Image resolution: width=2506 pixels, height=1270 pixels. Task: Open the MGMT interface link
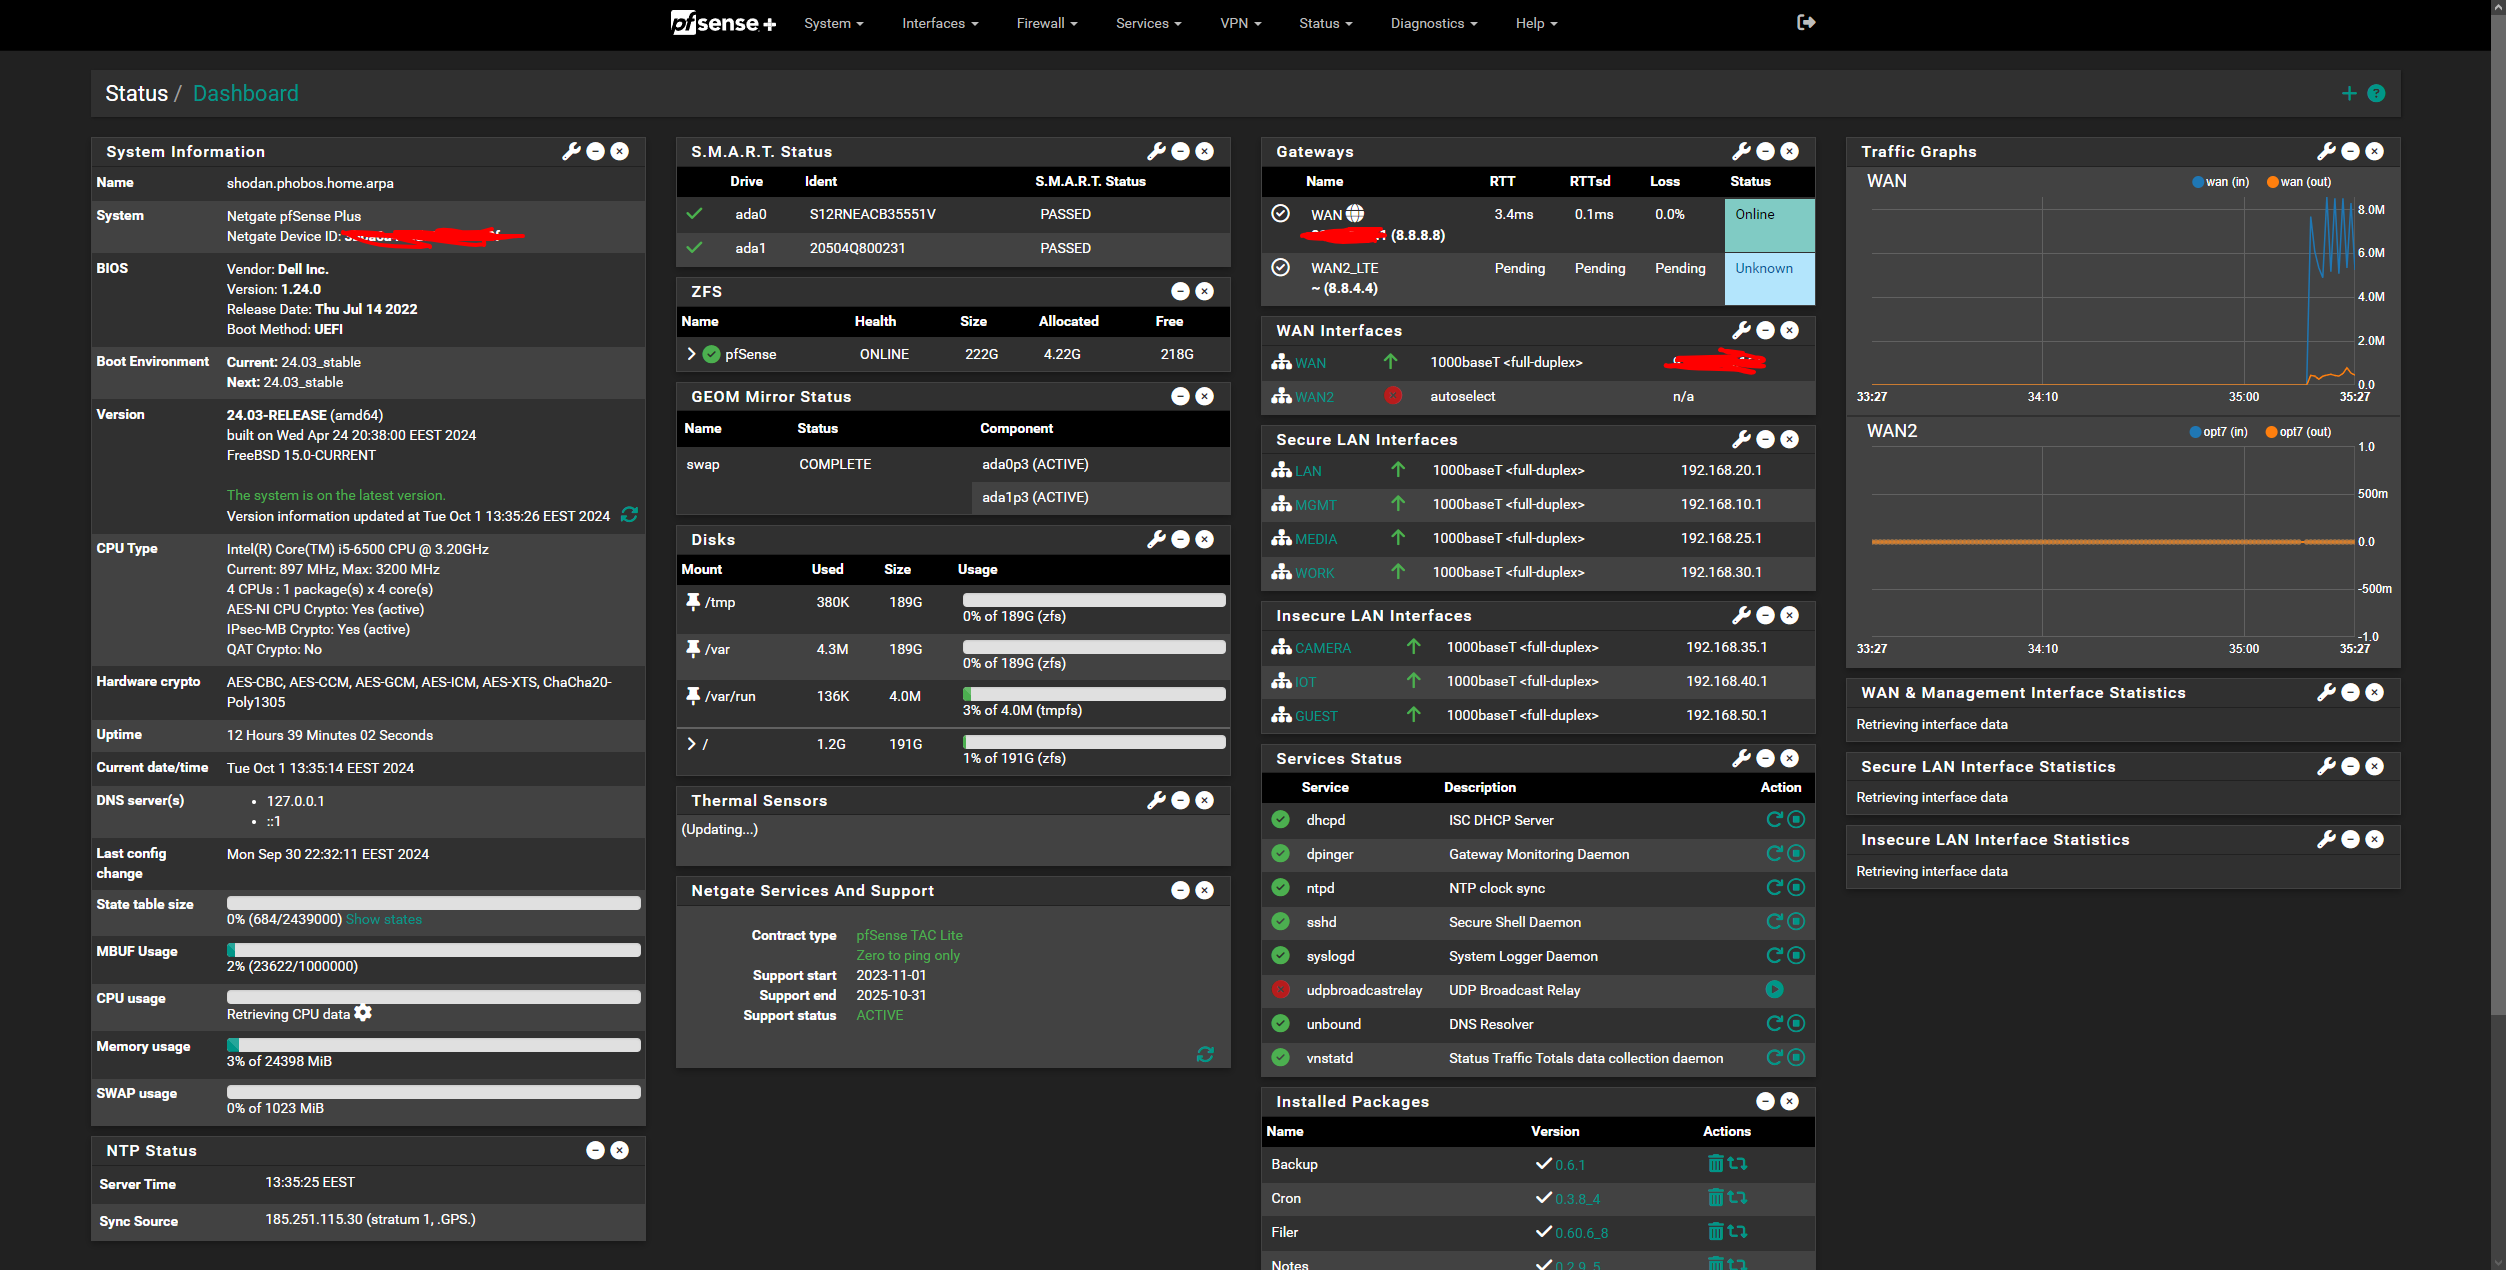pyautogui.click(x=1315, y=505)
